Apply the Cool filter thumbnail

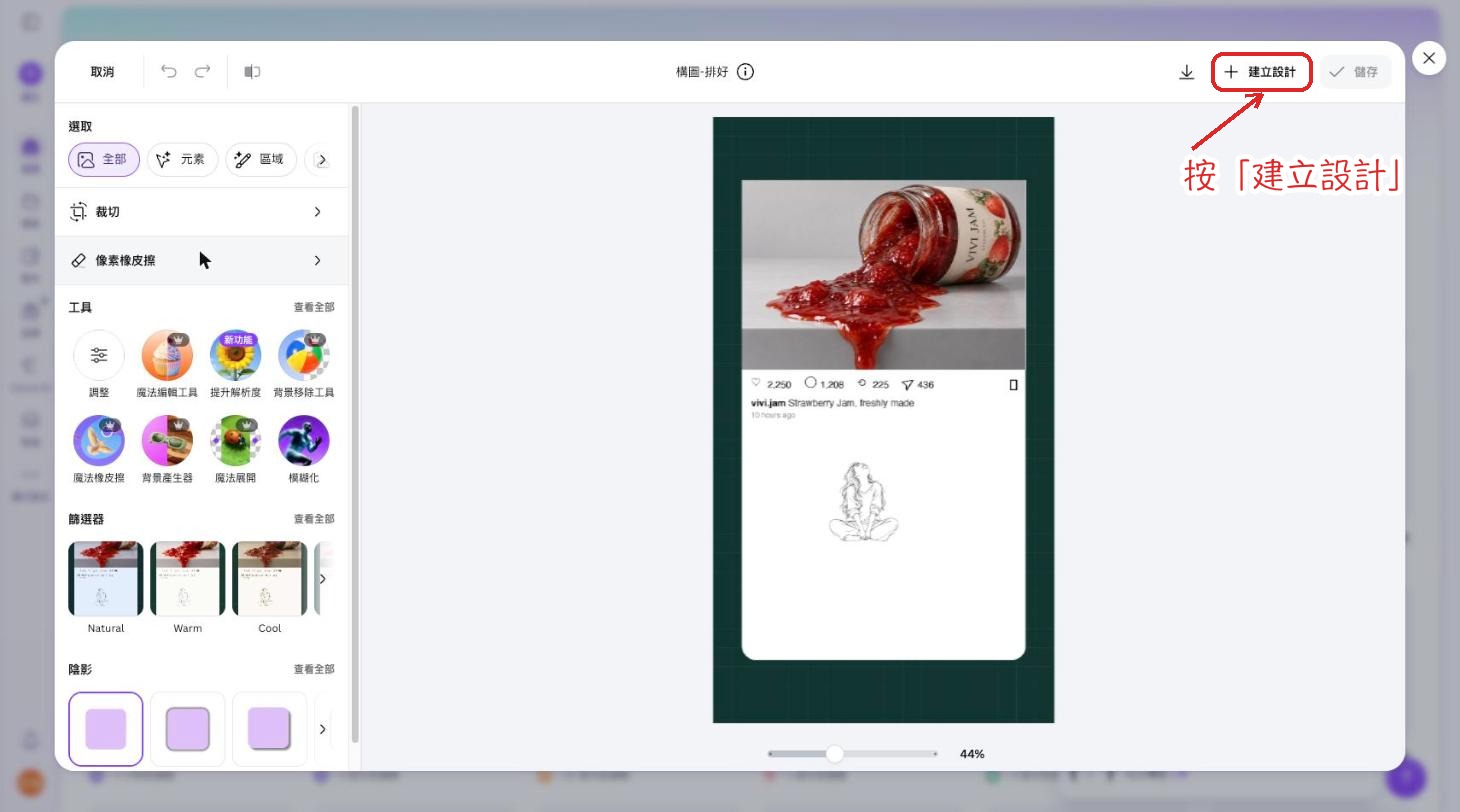coord(270,579)
